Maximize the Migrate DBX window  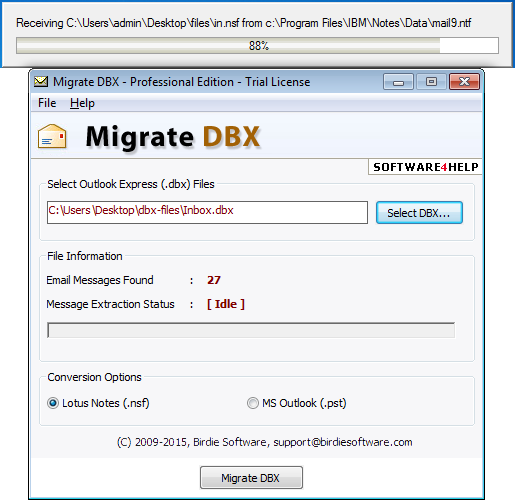click(x=431, y=82)
